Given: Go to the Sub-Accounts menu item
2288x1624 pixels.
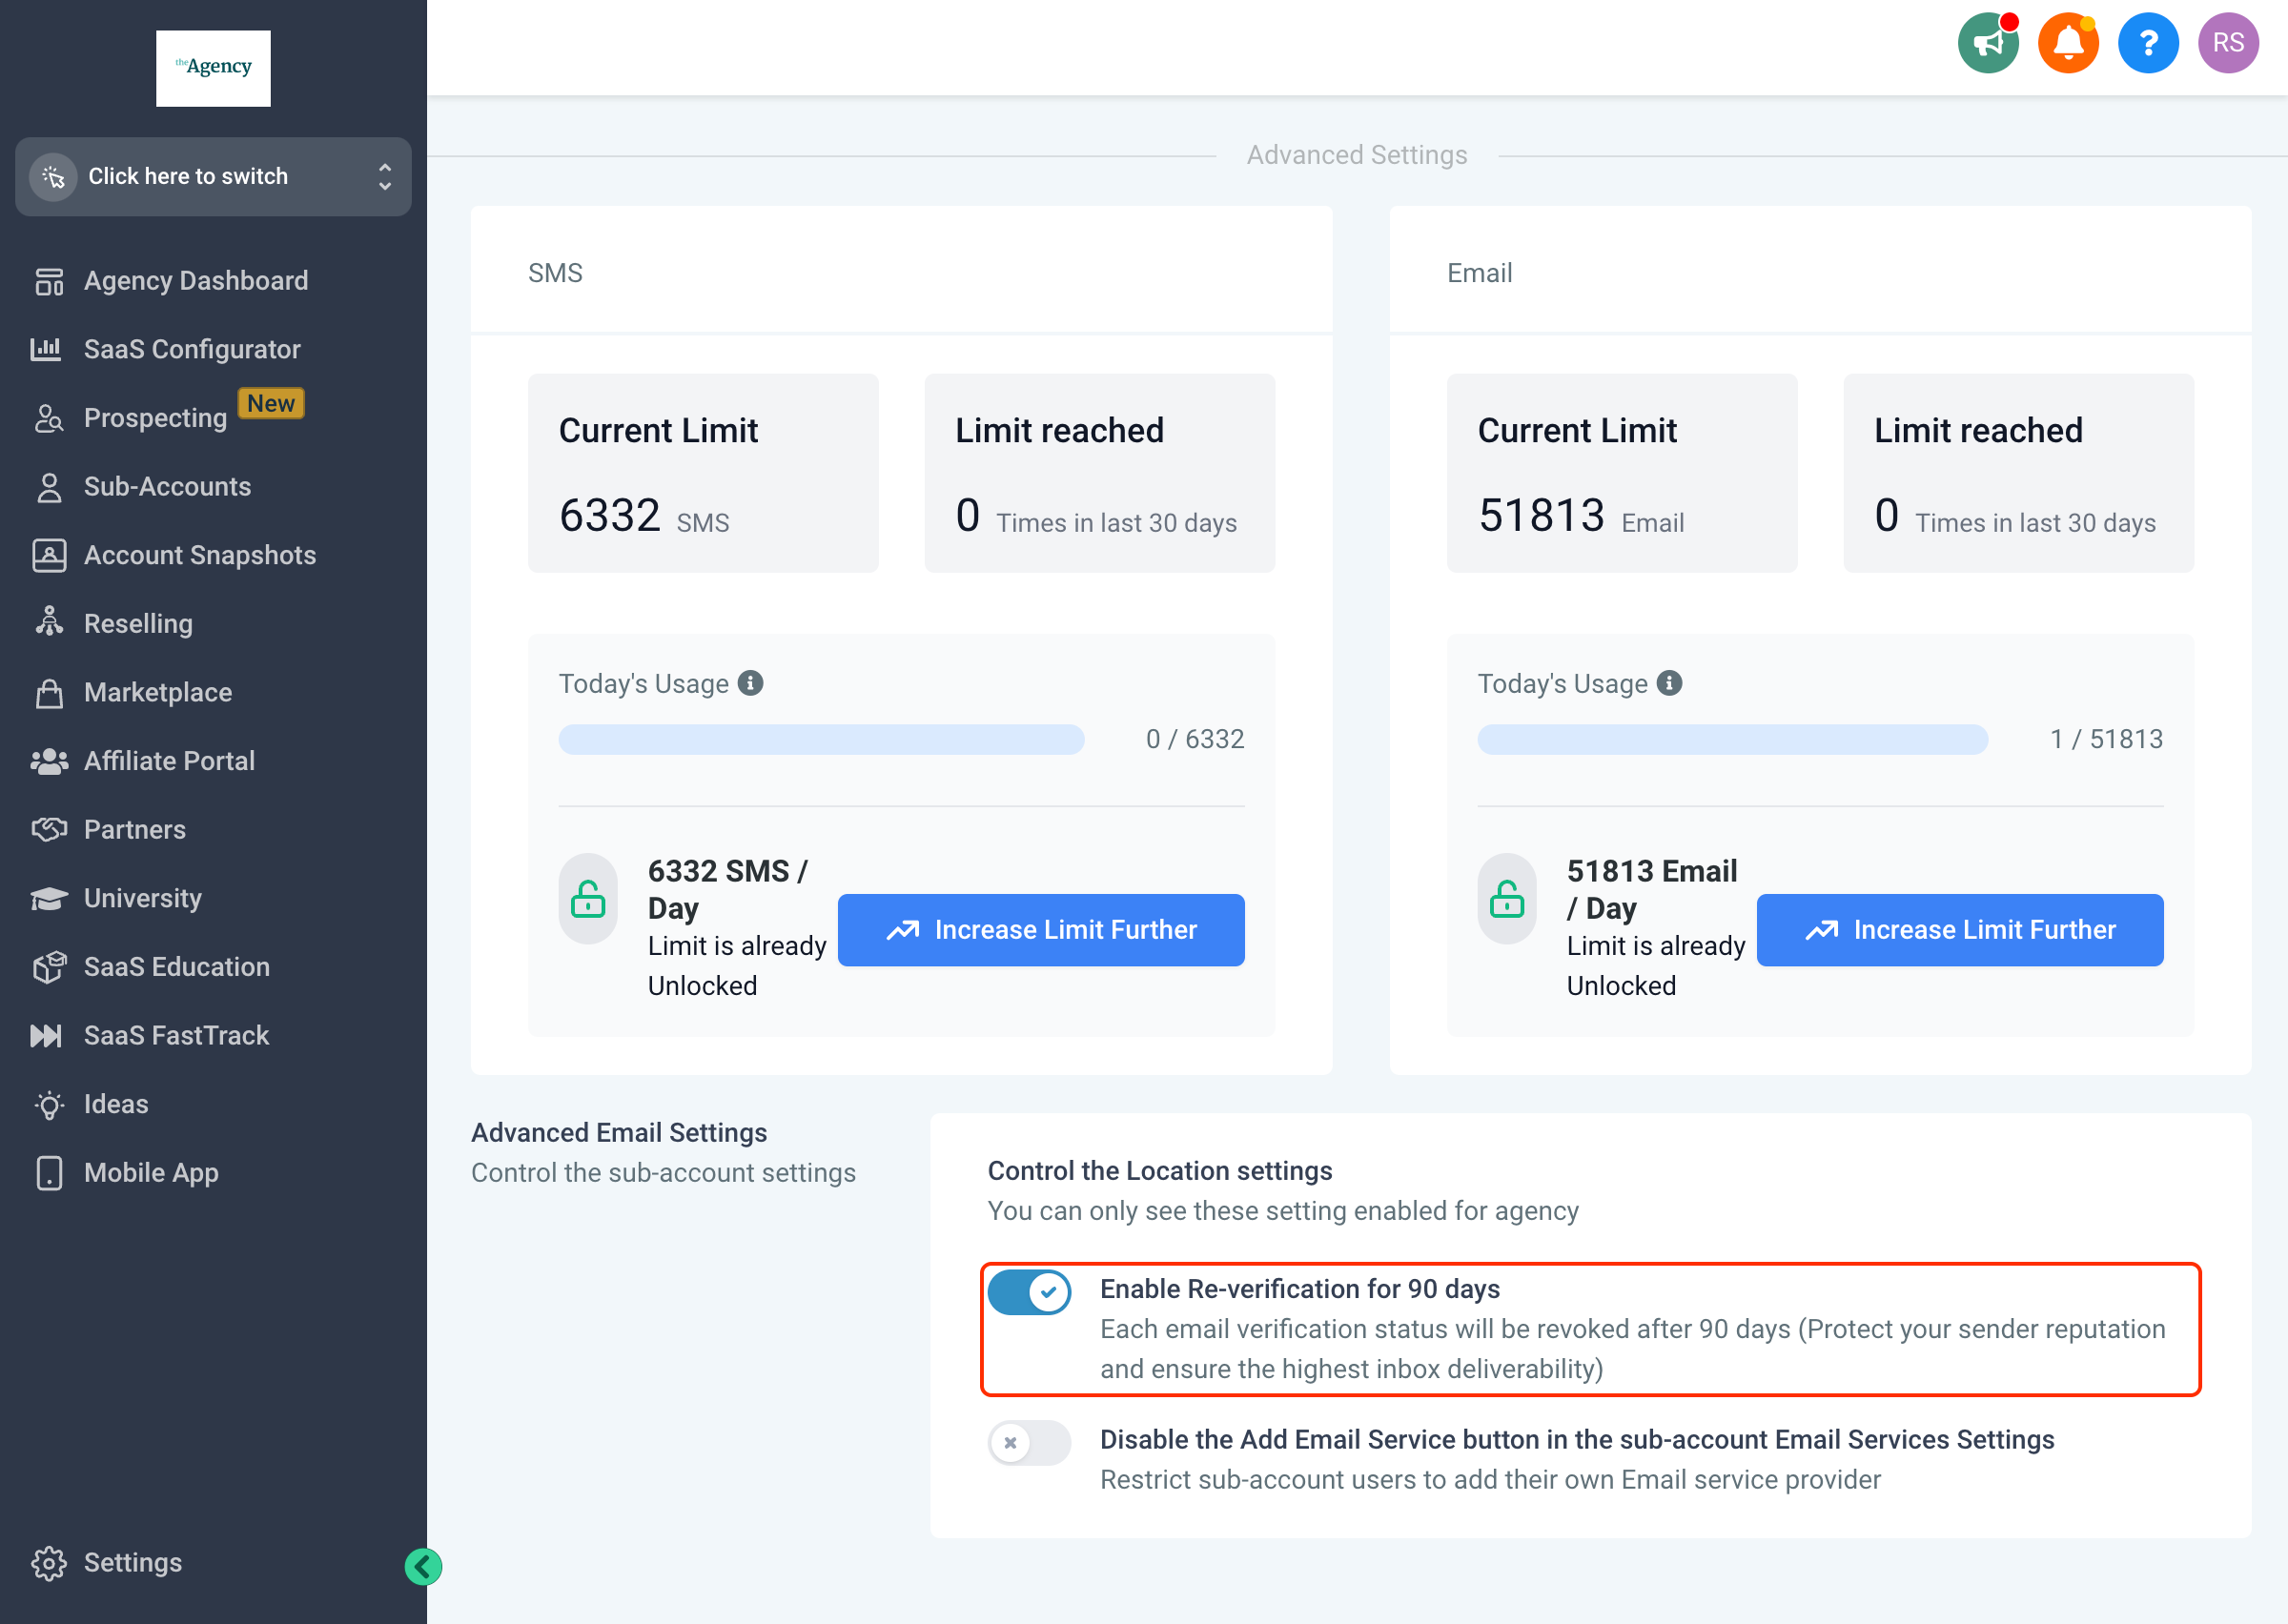Looking at the screenshot, I should coord(167,486).
